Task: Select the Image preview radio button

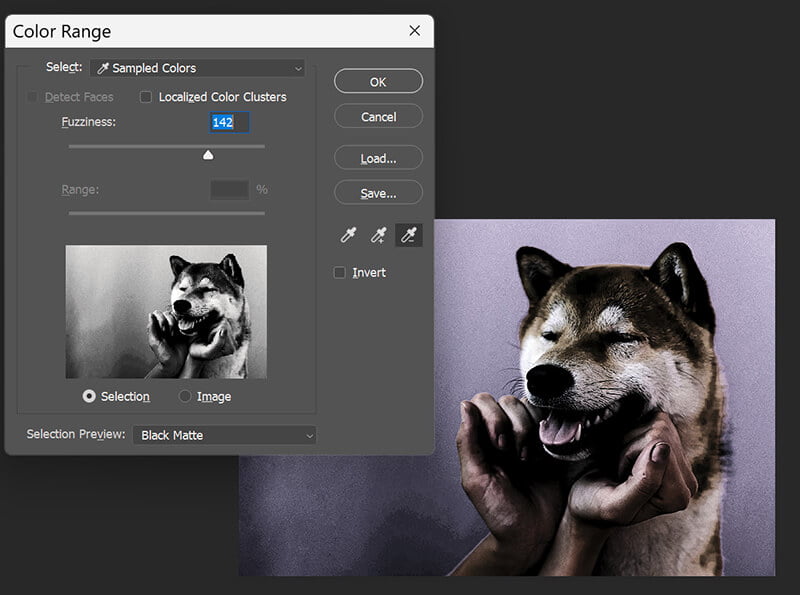Action: 185,396
